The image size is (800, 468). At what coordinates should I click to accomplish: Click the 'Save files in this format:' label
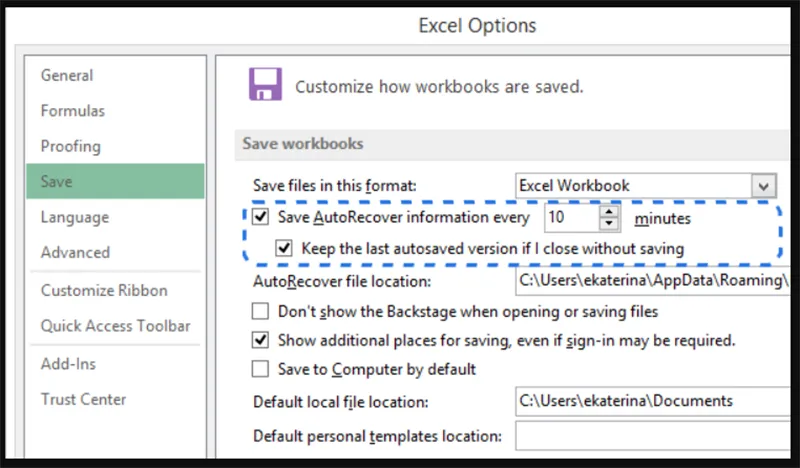(x=335, y=186)
